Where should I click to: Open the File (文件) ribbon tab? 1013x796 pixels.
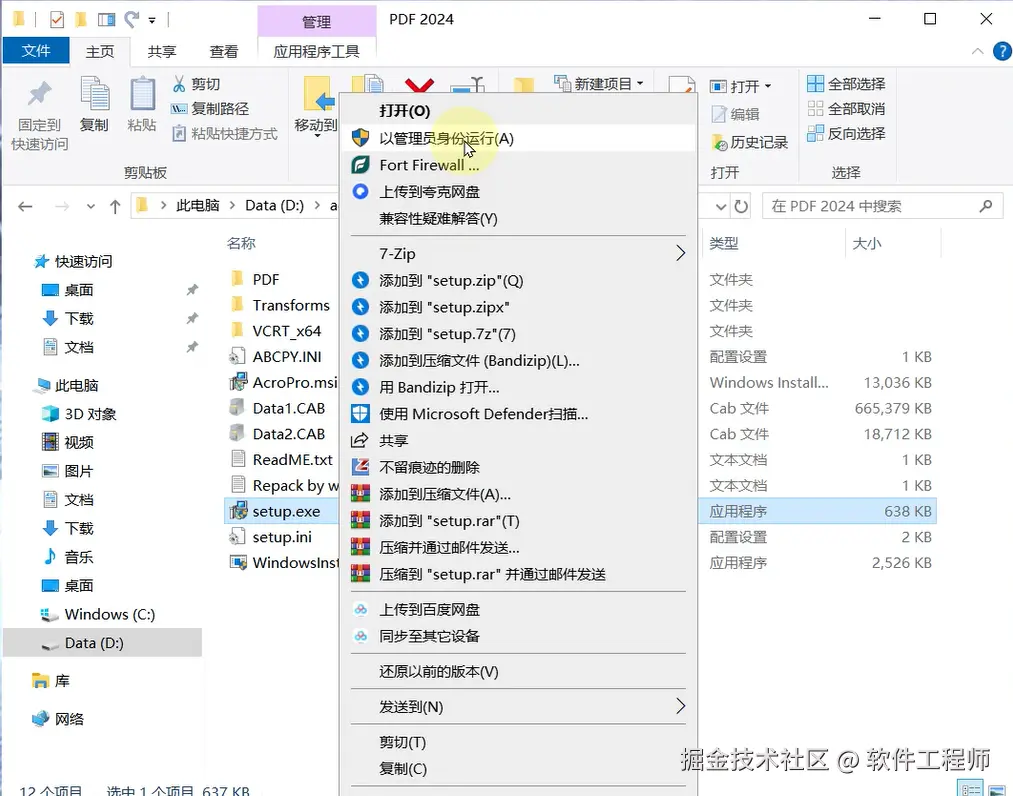(36, 51)
